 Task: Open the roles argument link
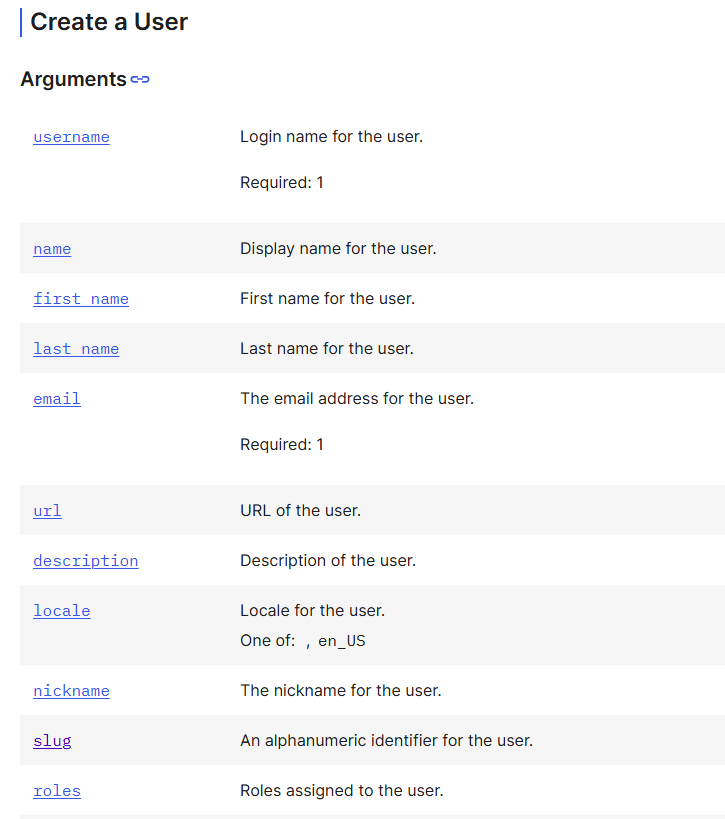57,791
